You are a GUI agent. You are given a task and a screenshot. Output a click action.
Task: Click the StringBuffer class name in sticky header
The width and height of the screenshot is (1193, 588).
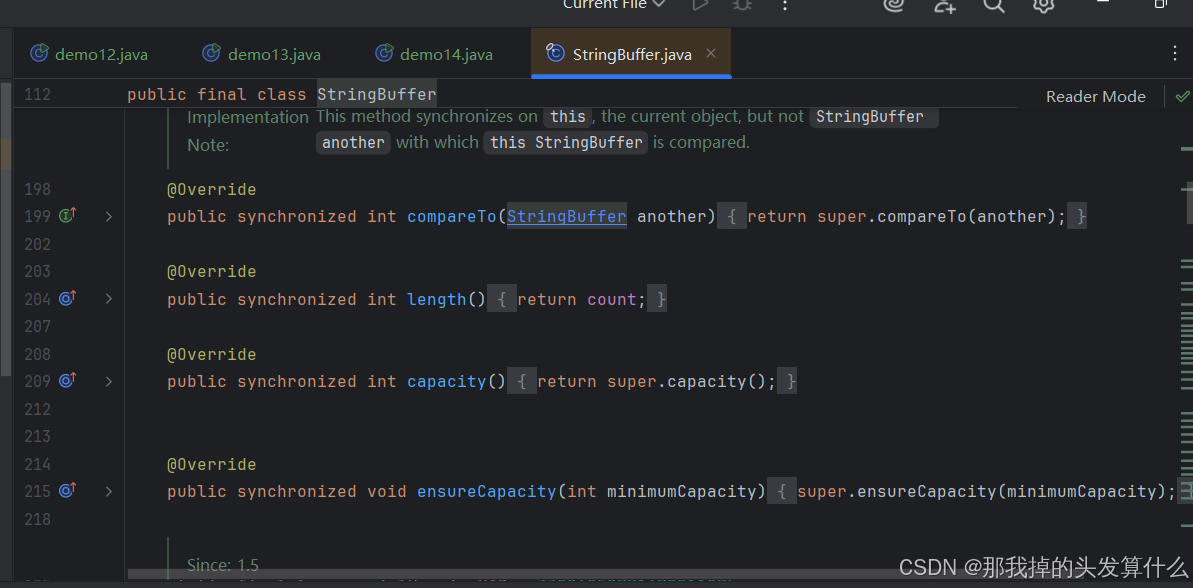click(377, 94)
